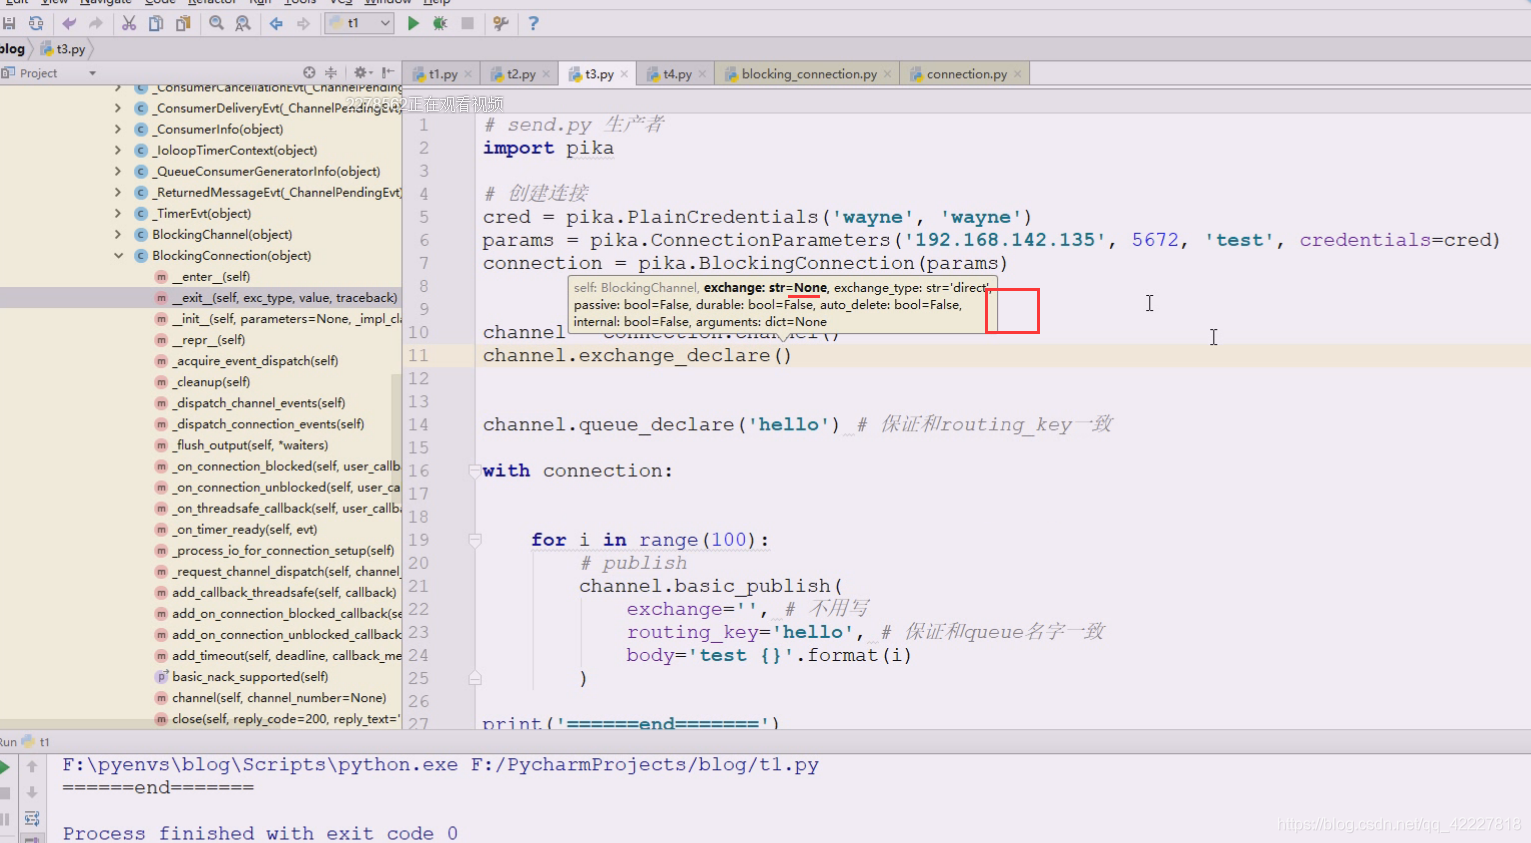Image resolution: width=1531 pixels, height=843 pixels.
Task: Close the connection.py tab
Action: (x=1018, y=74)
